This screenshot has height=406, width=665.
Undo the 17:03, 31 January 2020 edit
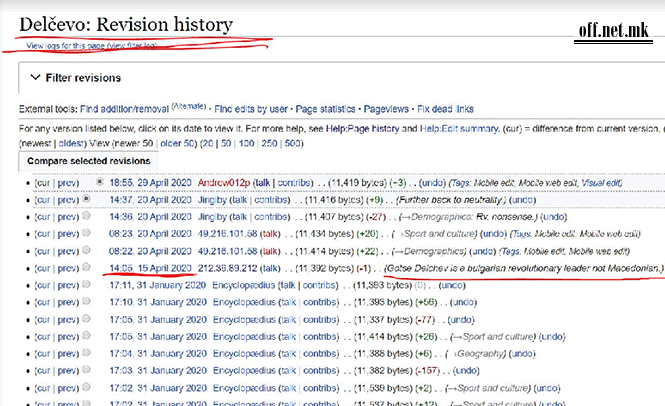point(466,370)
